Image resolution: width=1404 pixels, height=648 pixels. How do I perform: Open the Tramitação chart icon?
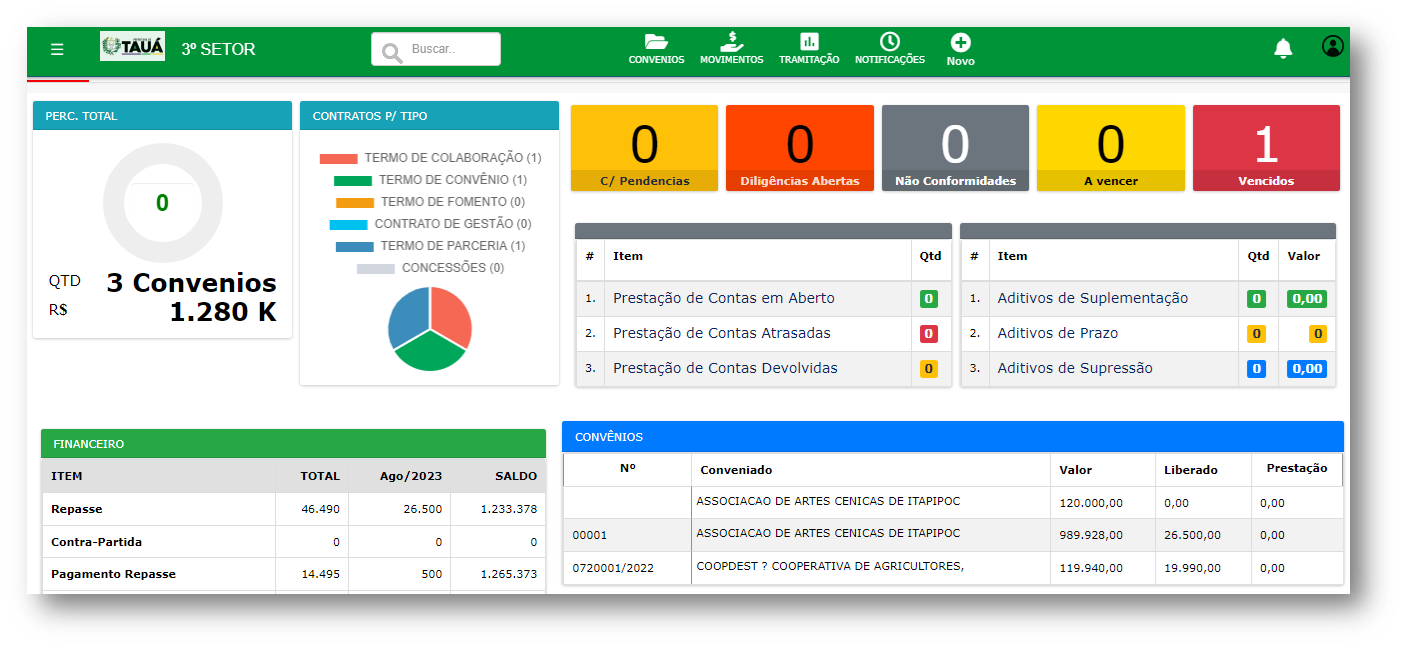(809, 42)
